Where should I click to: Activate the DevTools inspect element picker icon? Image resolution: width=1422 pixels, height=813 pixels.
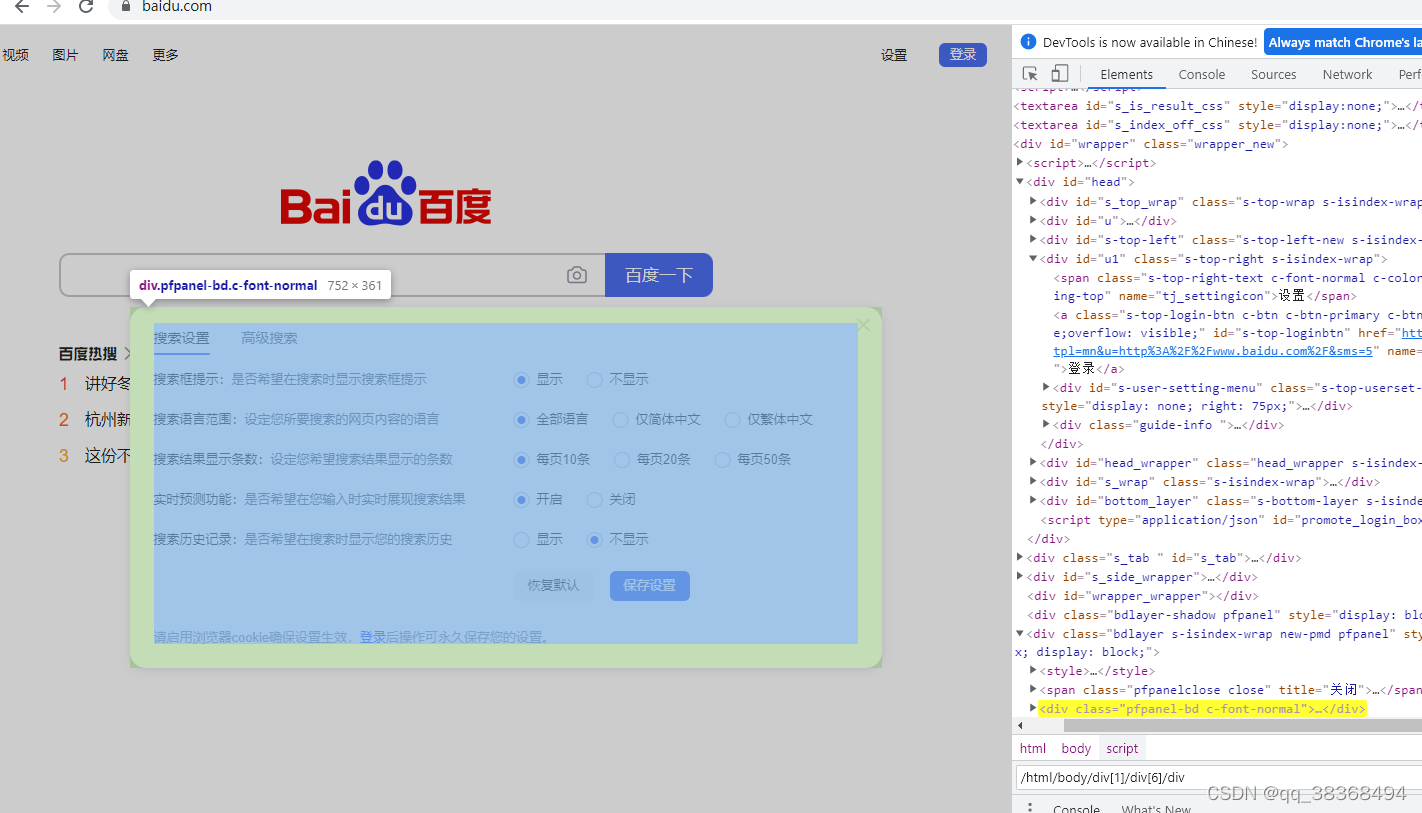point(1030,74)
